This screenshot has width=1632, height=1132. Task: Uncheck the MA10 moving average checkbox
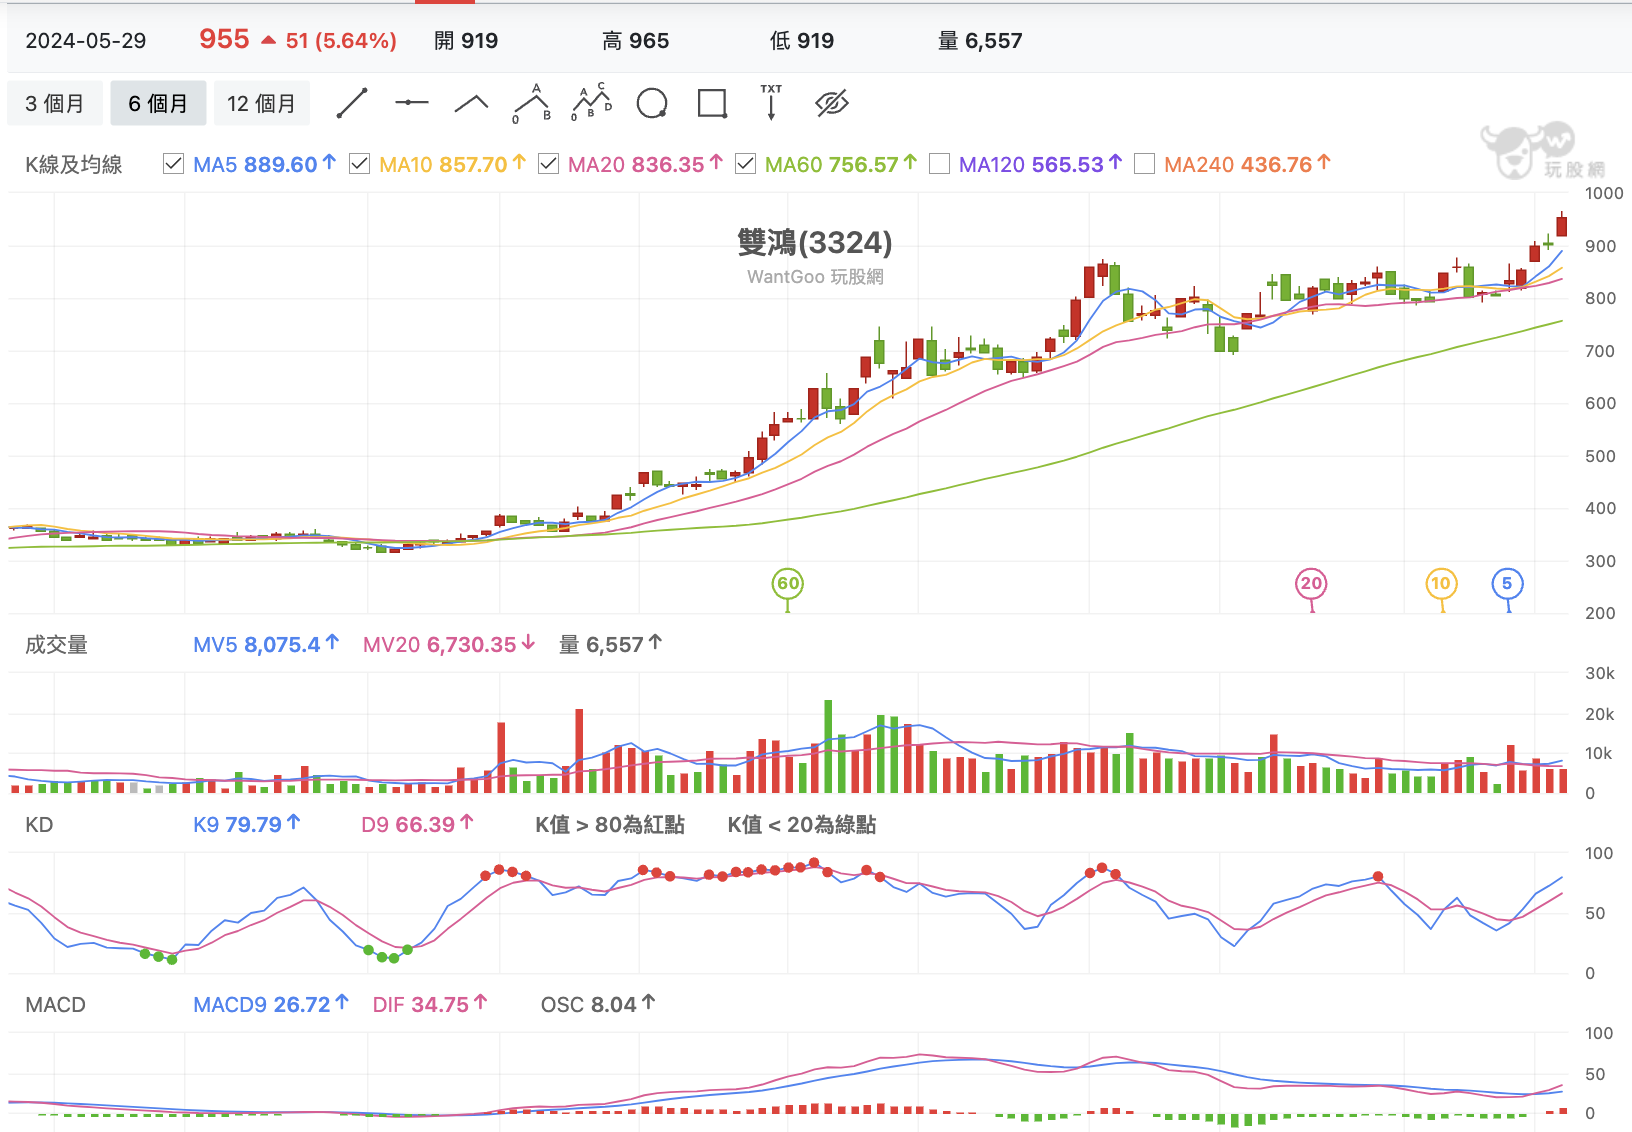click(359, 164)
